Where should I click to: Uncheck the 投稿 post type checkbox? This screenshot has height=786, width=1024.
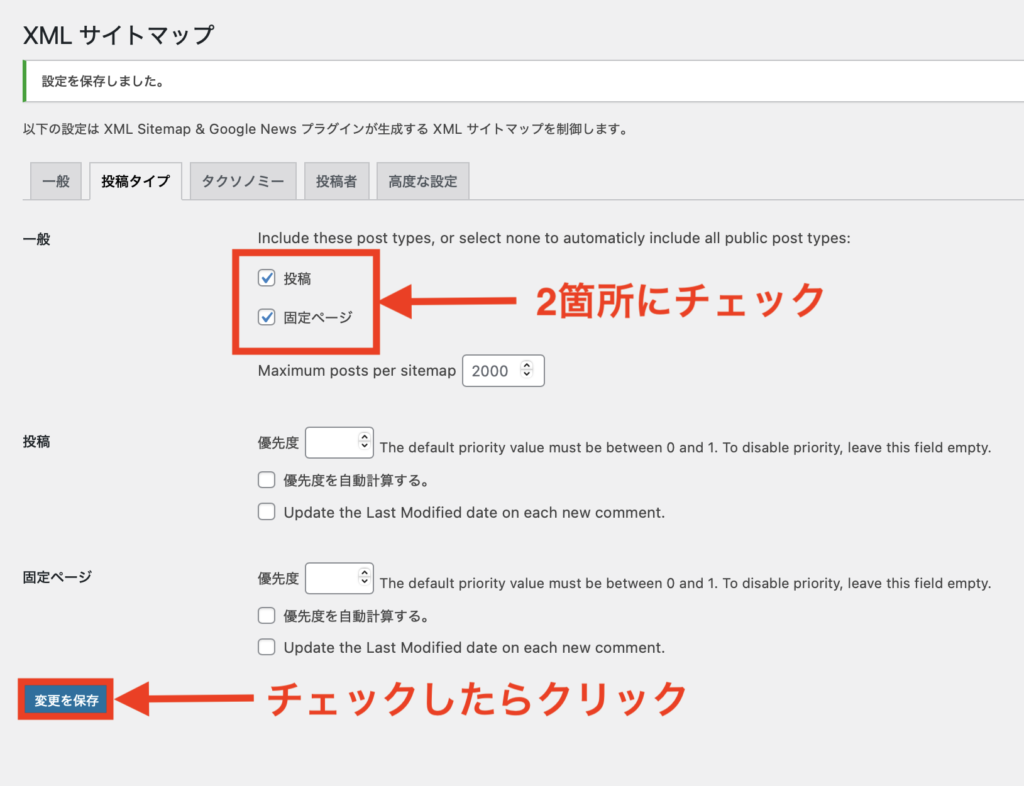point(267,278)
